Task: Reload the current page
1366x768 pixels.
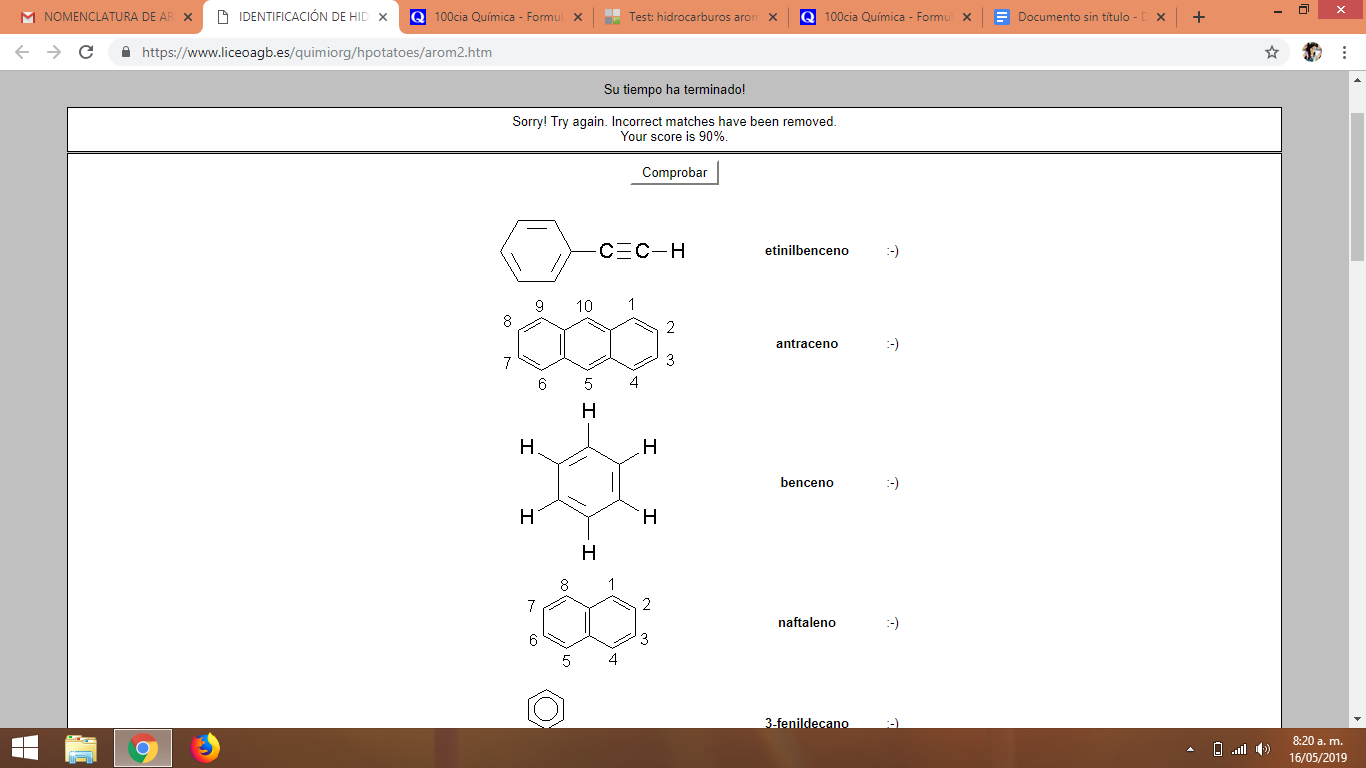Action: click(x=86, y=52)
